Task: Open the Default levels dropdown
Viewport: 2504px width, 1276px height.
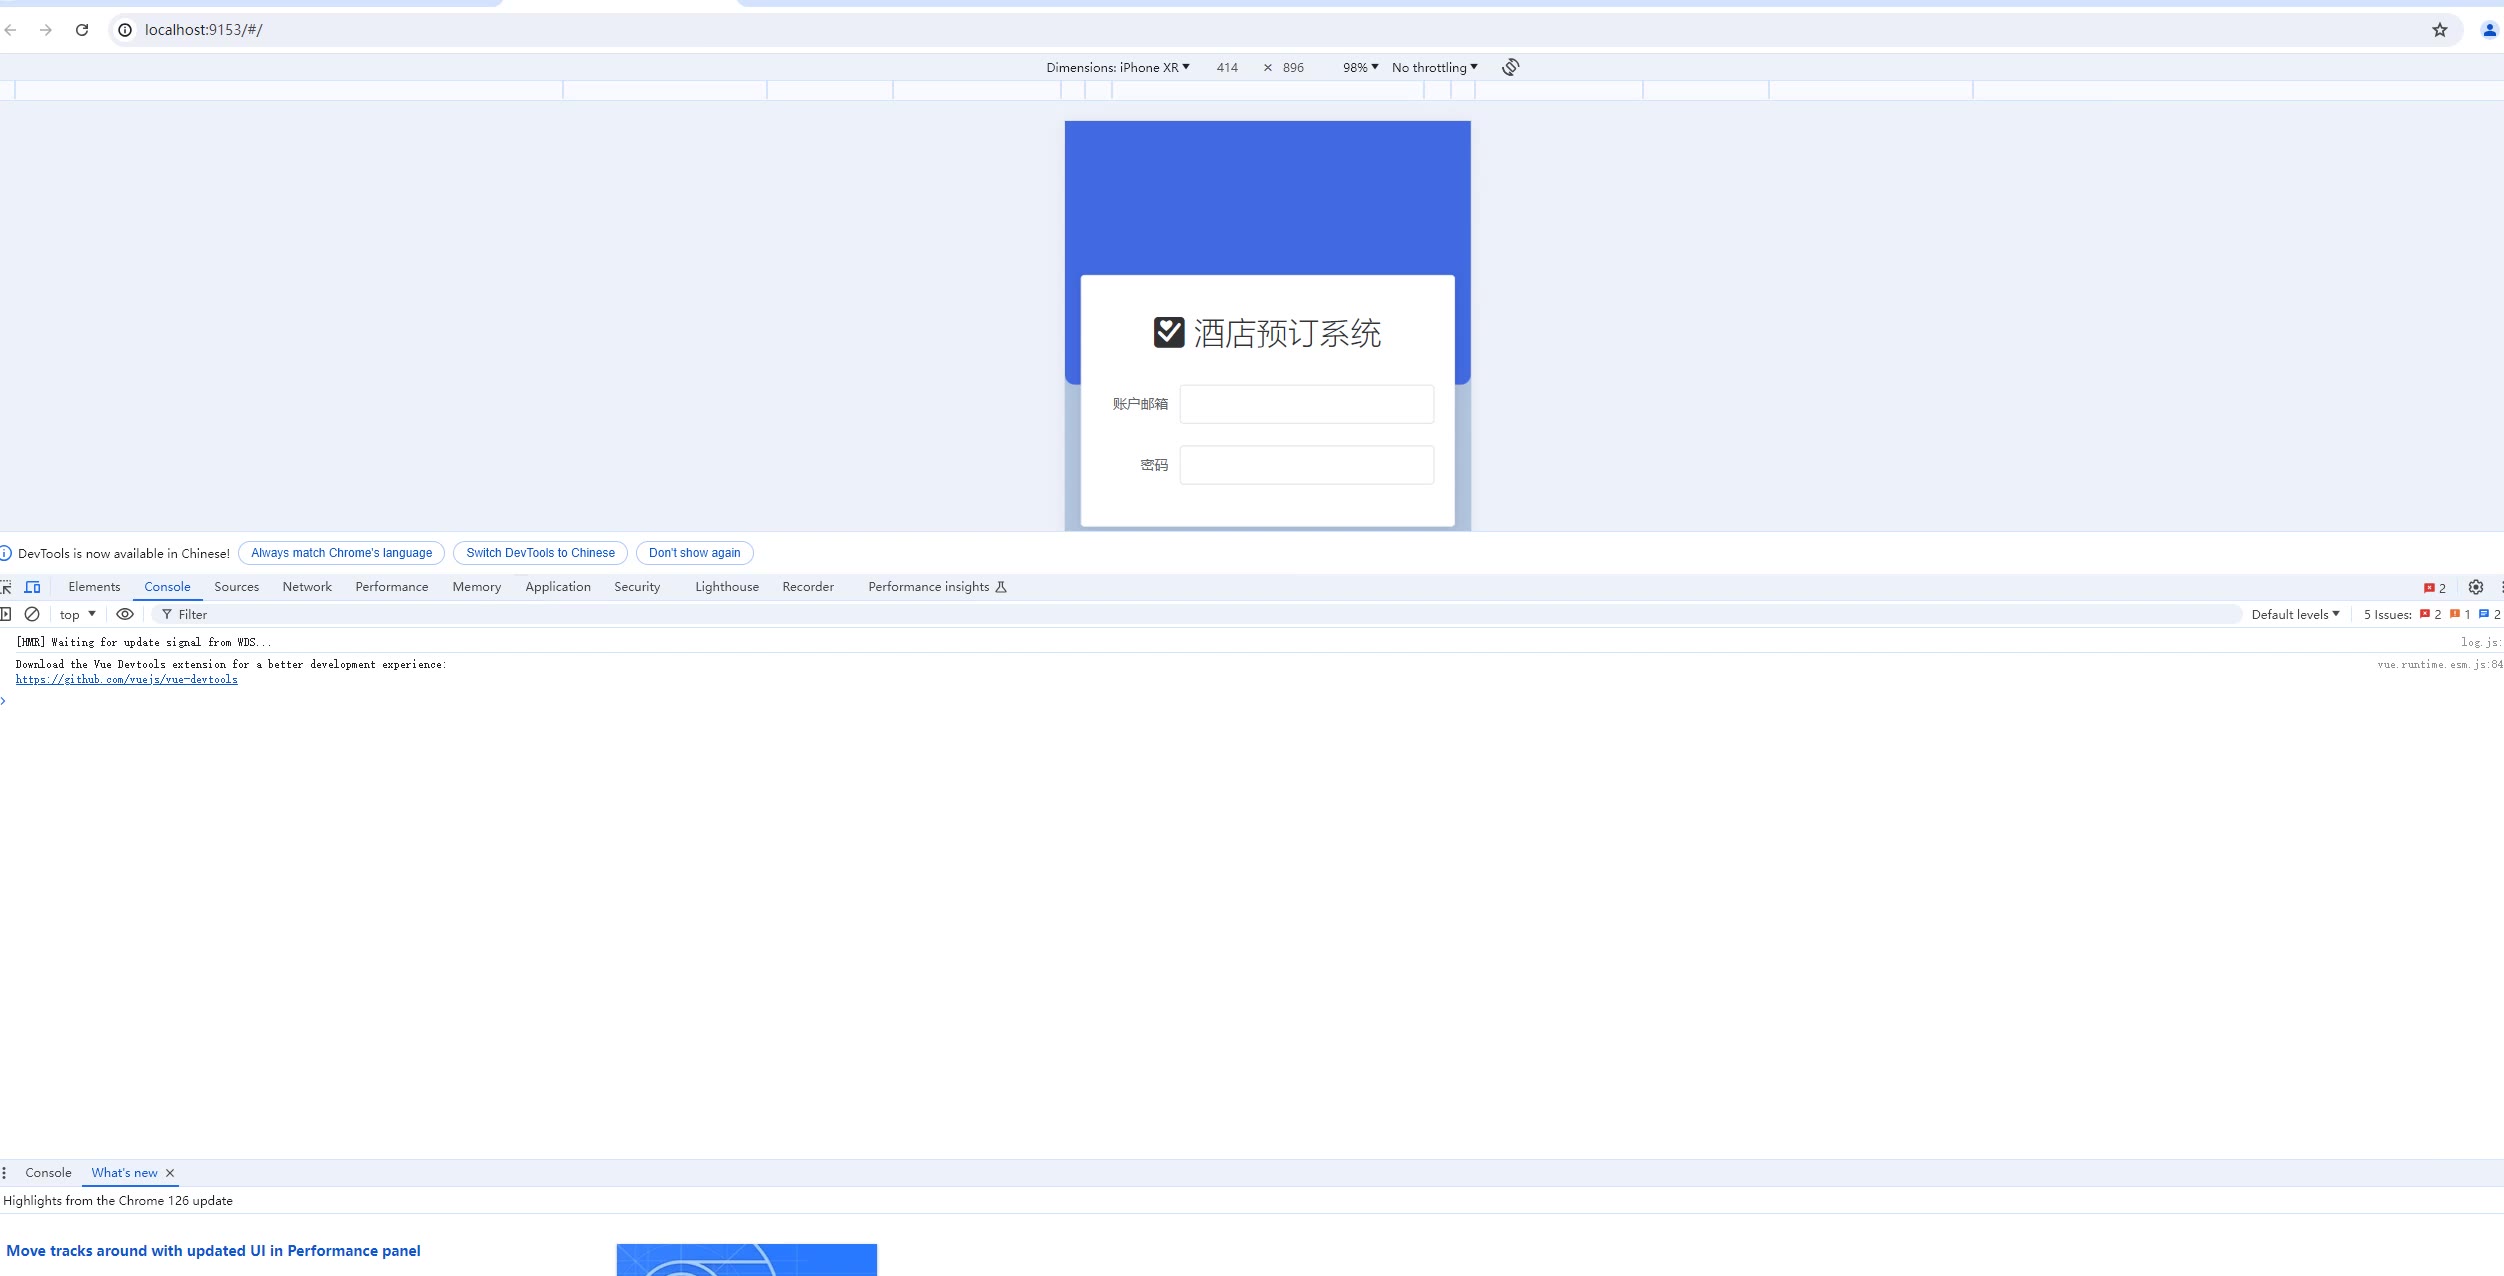Action: (2295, 614)
